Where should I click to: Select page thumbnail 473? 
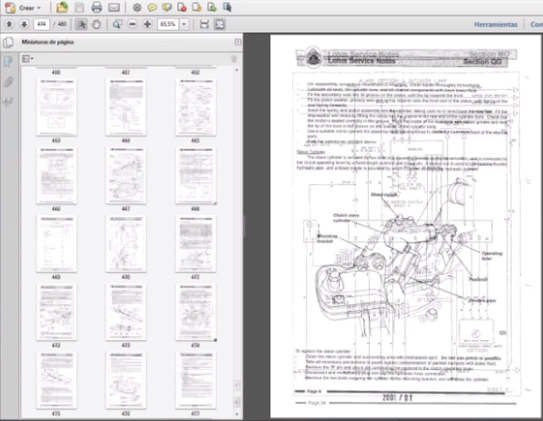coord(126,312)
